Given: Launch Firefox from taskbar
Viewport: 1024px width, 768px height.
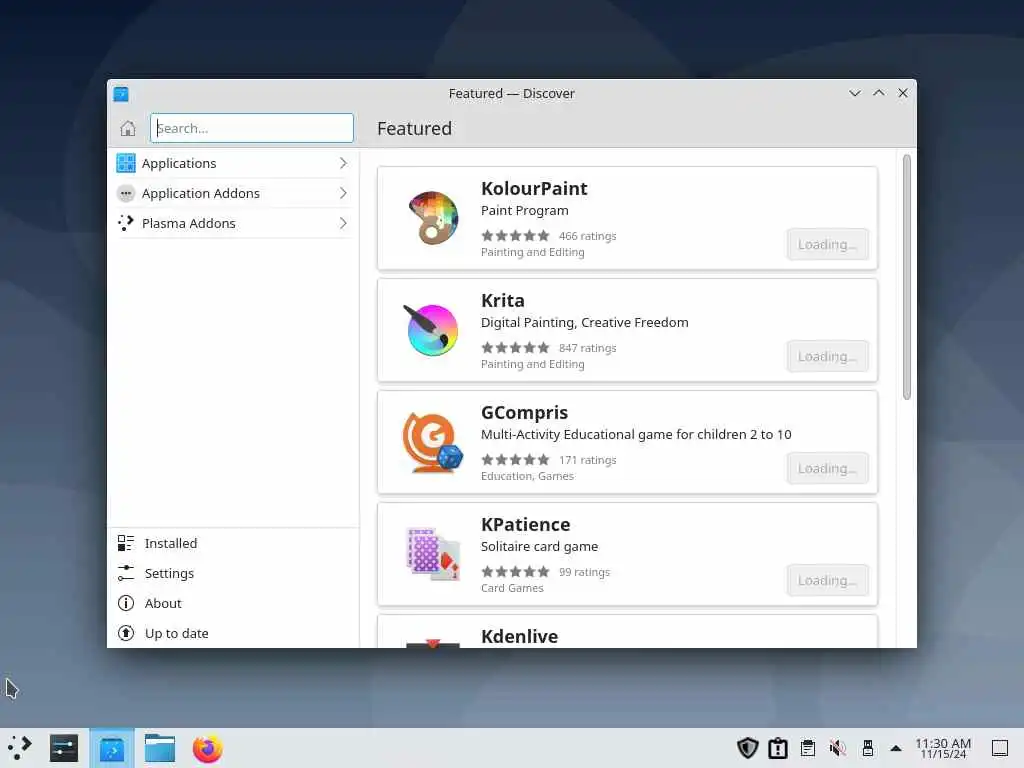Looking at the screenshot, I should 208,748.
